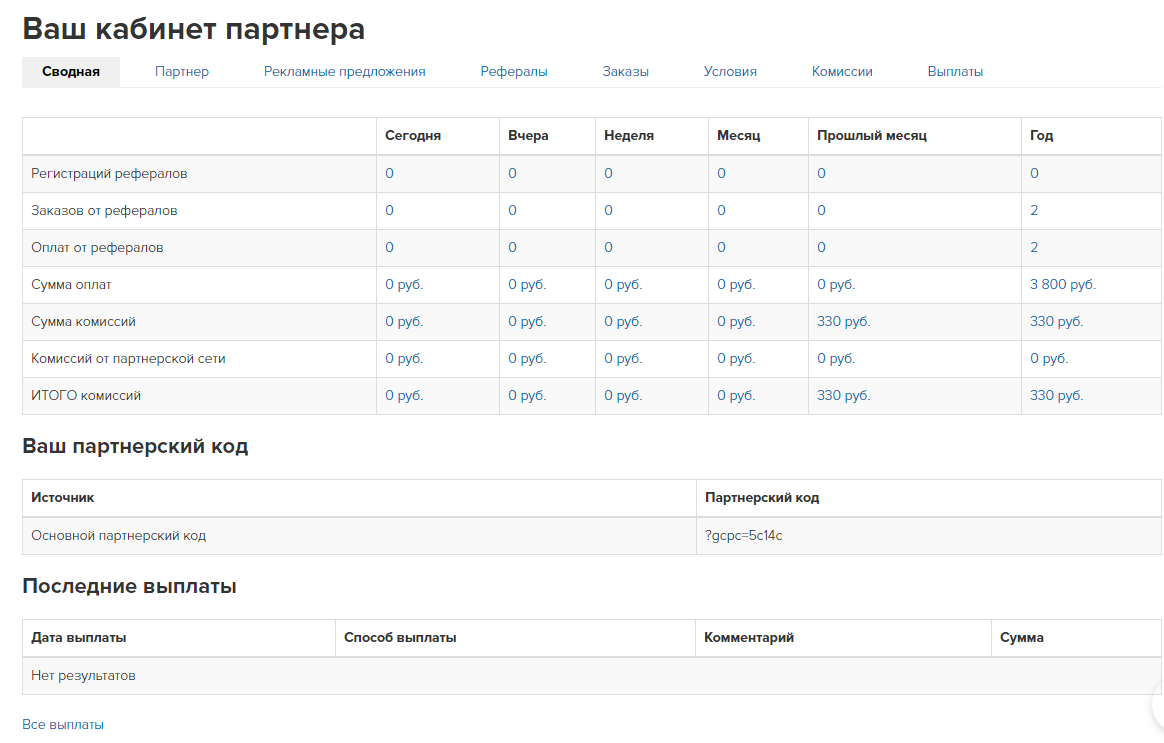Click Сумма оплат value for Неделя

click(x=623, y=284)
